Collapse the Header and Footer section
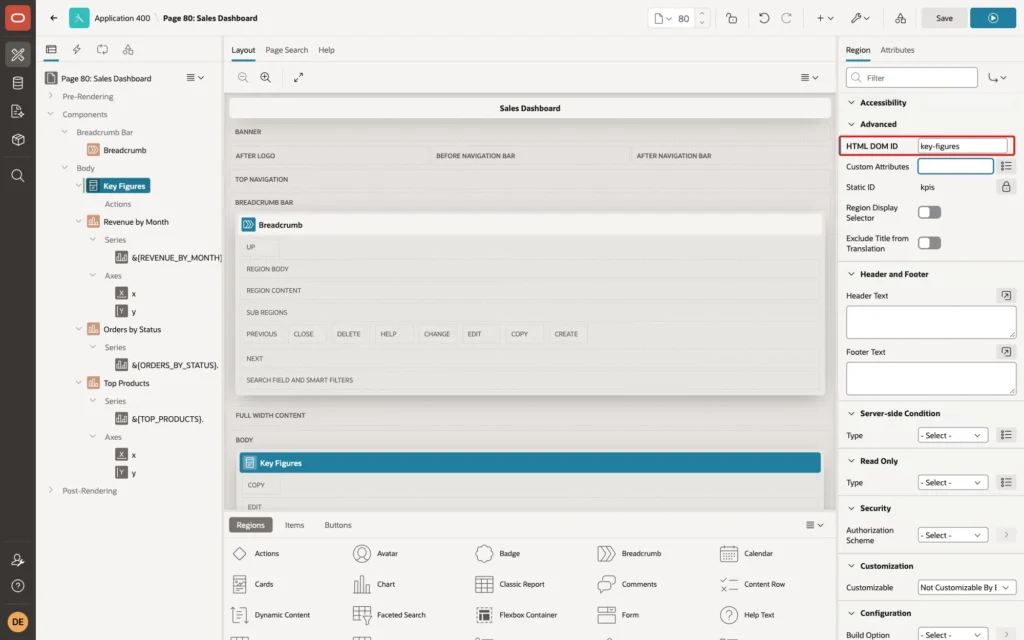This screenshot has width=1024, height=640. coord(852,274)
